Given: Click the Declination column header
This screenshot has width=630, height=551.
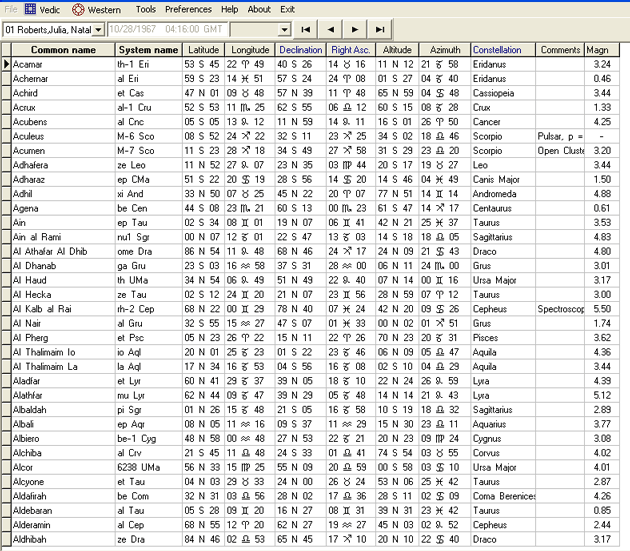Looking at the screenshot, I should point(301,50).
